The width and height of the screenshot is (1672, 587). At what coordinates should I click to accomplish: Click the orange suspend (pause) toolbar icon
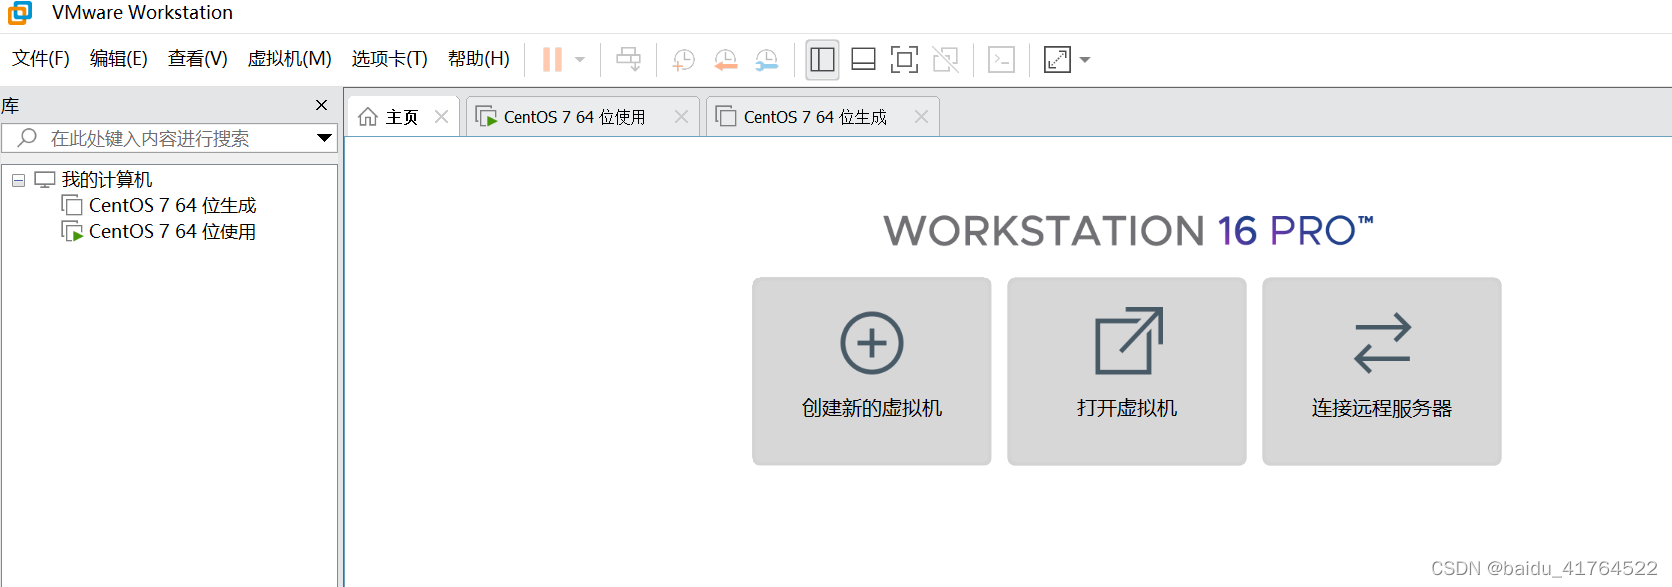(x=552, y=60)
